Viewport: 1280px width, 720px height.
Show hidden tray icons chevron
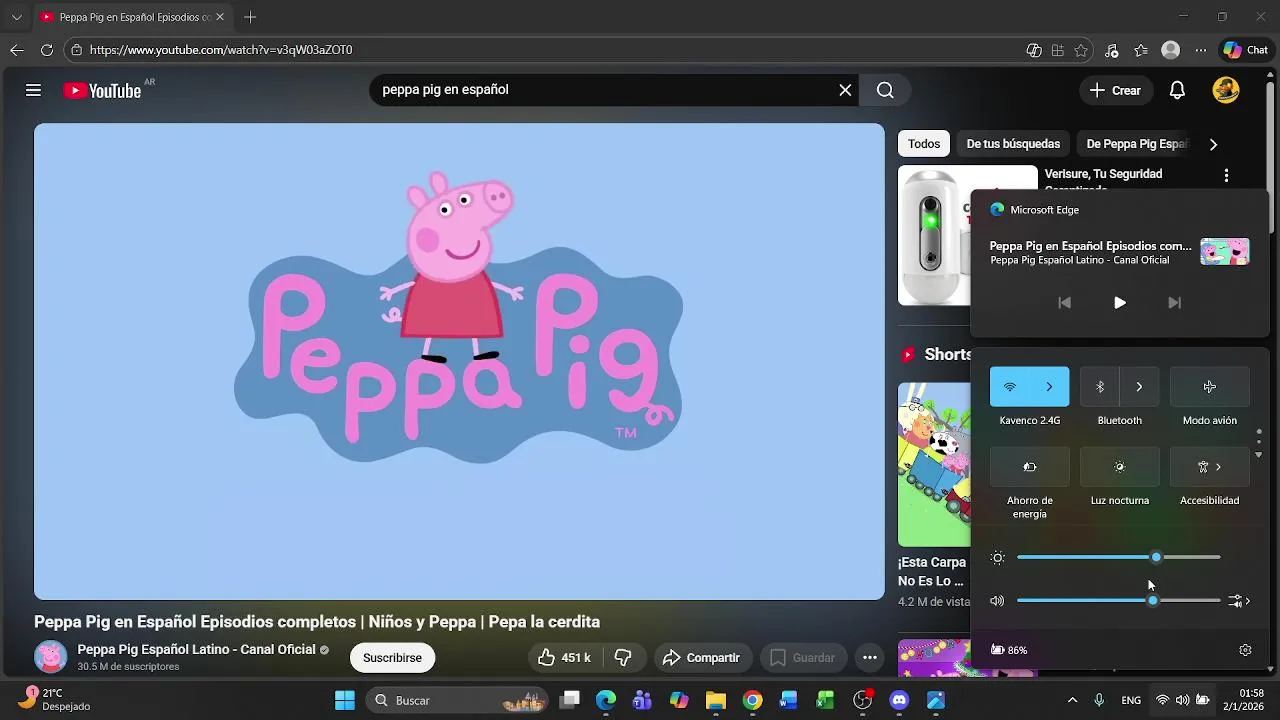(x=1072, y=701)
